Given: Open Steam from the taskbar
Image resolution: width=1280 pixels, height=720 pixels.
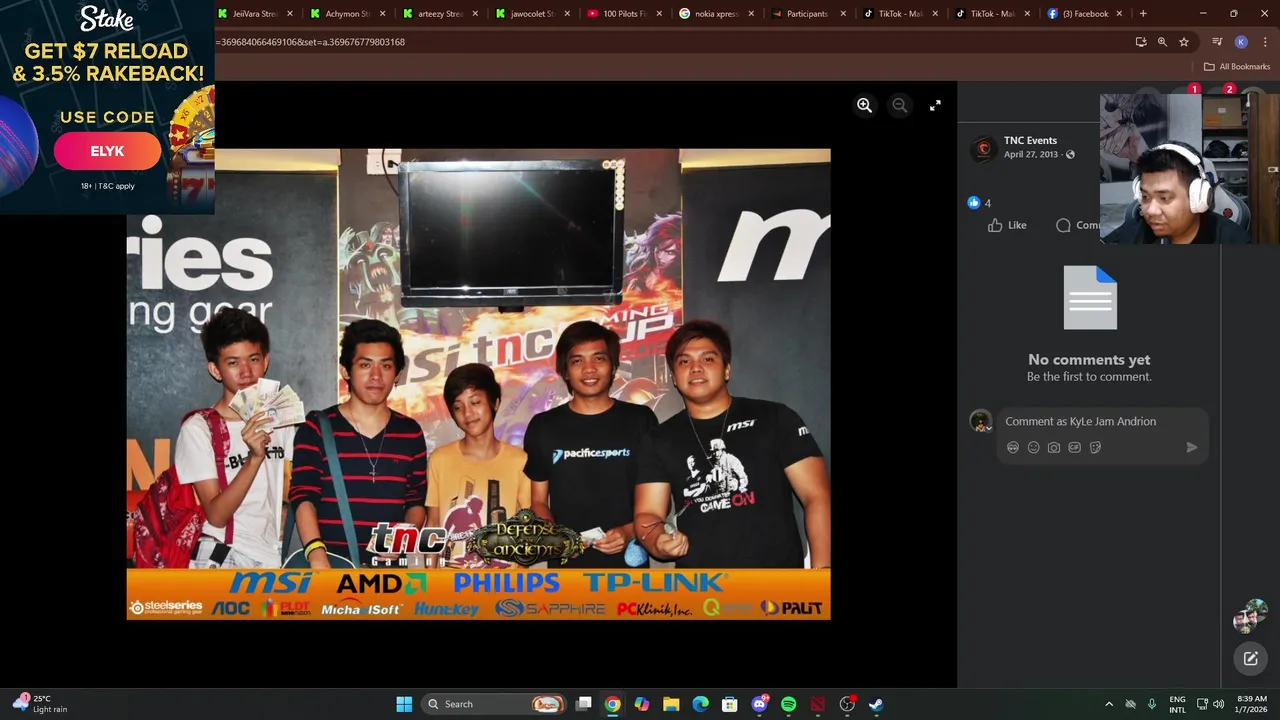Looking at the screenshot, I should 876,704.
